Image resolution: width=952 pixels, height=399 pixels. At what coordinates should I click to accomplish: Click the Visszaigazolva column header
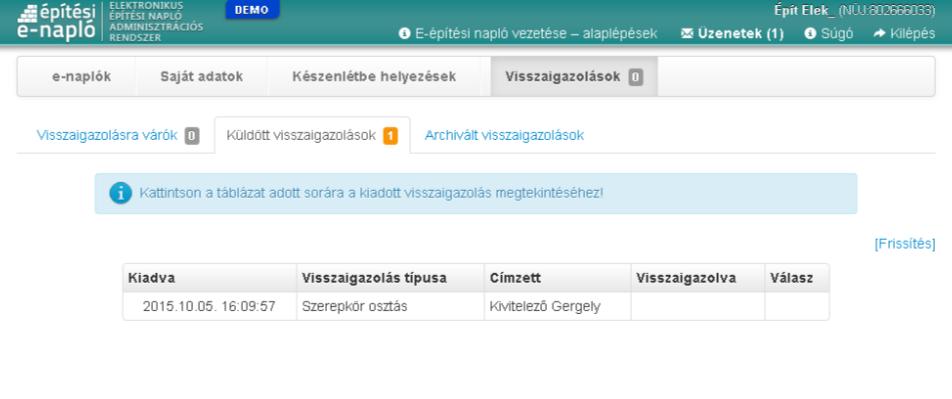click(698, 278)
